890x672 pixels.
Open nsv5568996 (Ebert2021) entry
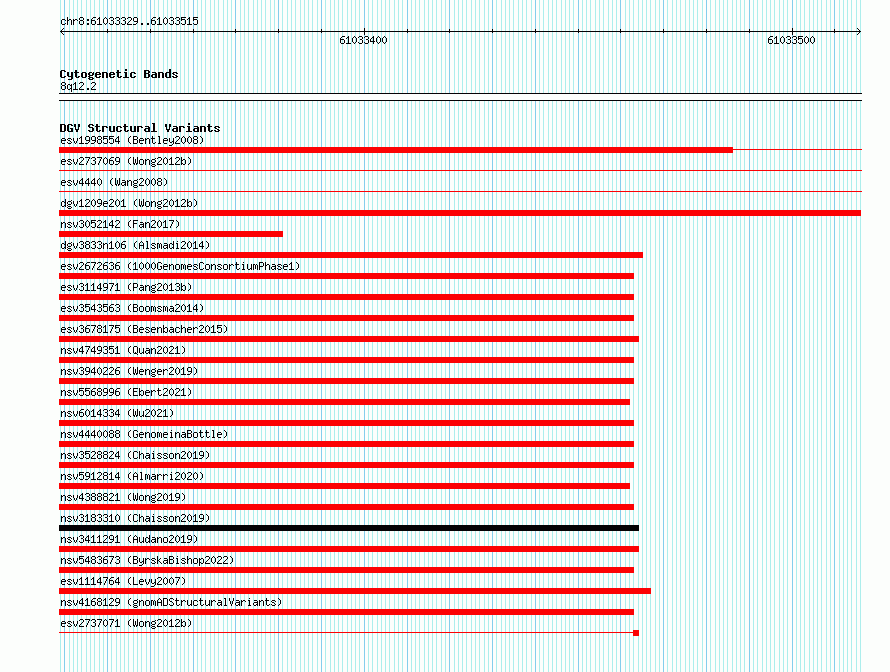click(x=126, y=392)
